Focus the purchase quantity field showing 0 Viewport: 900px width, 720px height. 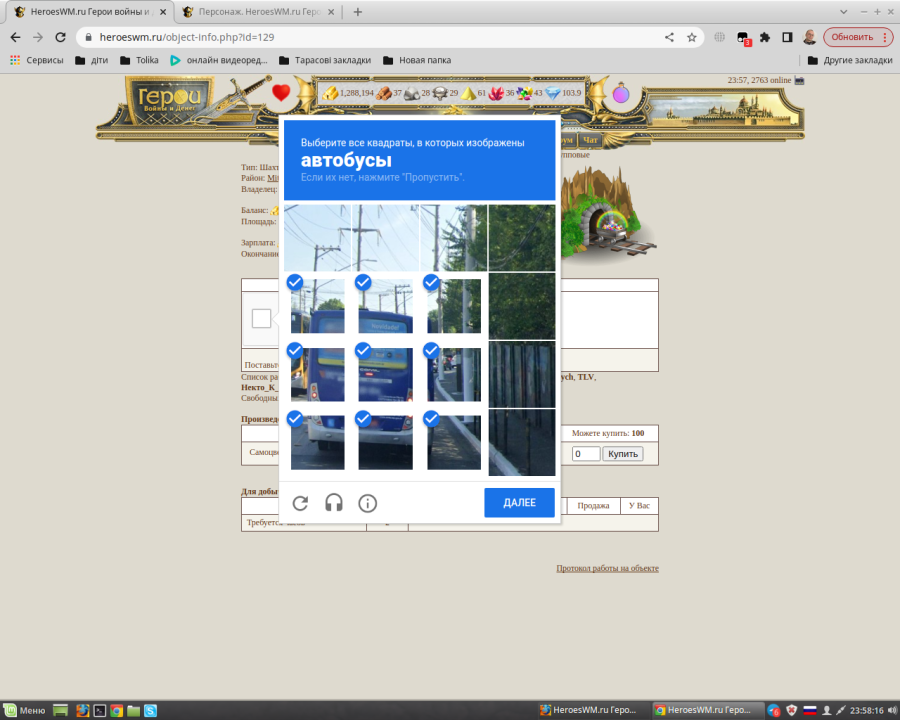[x=586, y=454]
